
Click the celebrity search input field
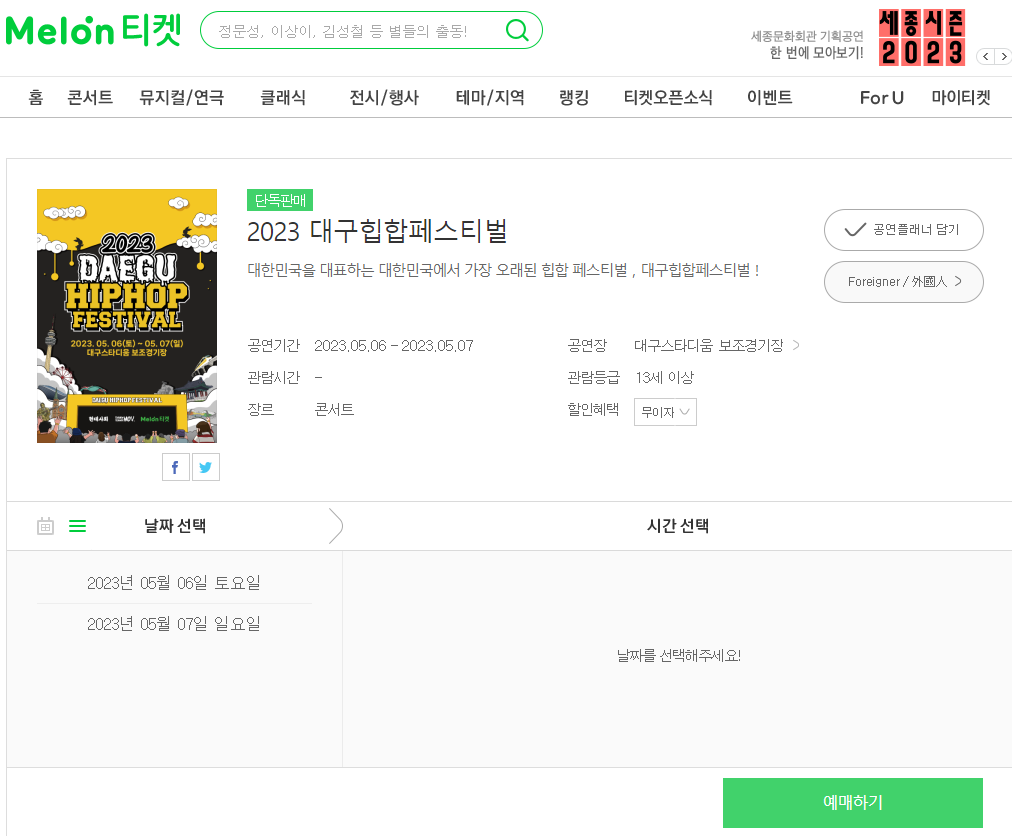tap(350, 30)
